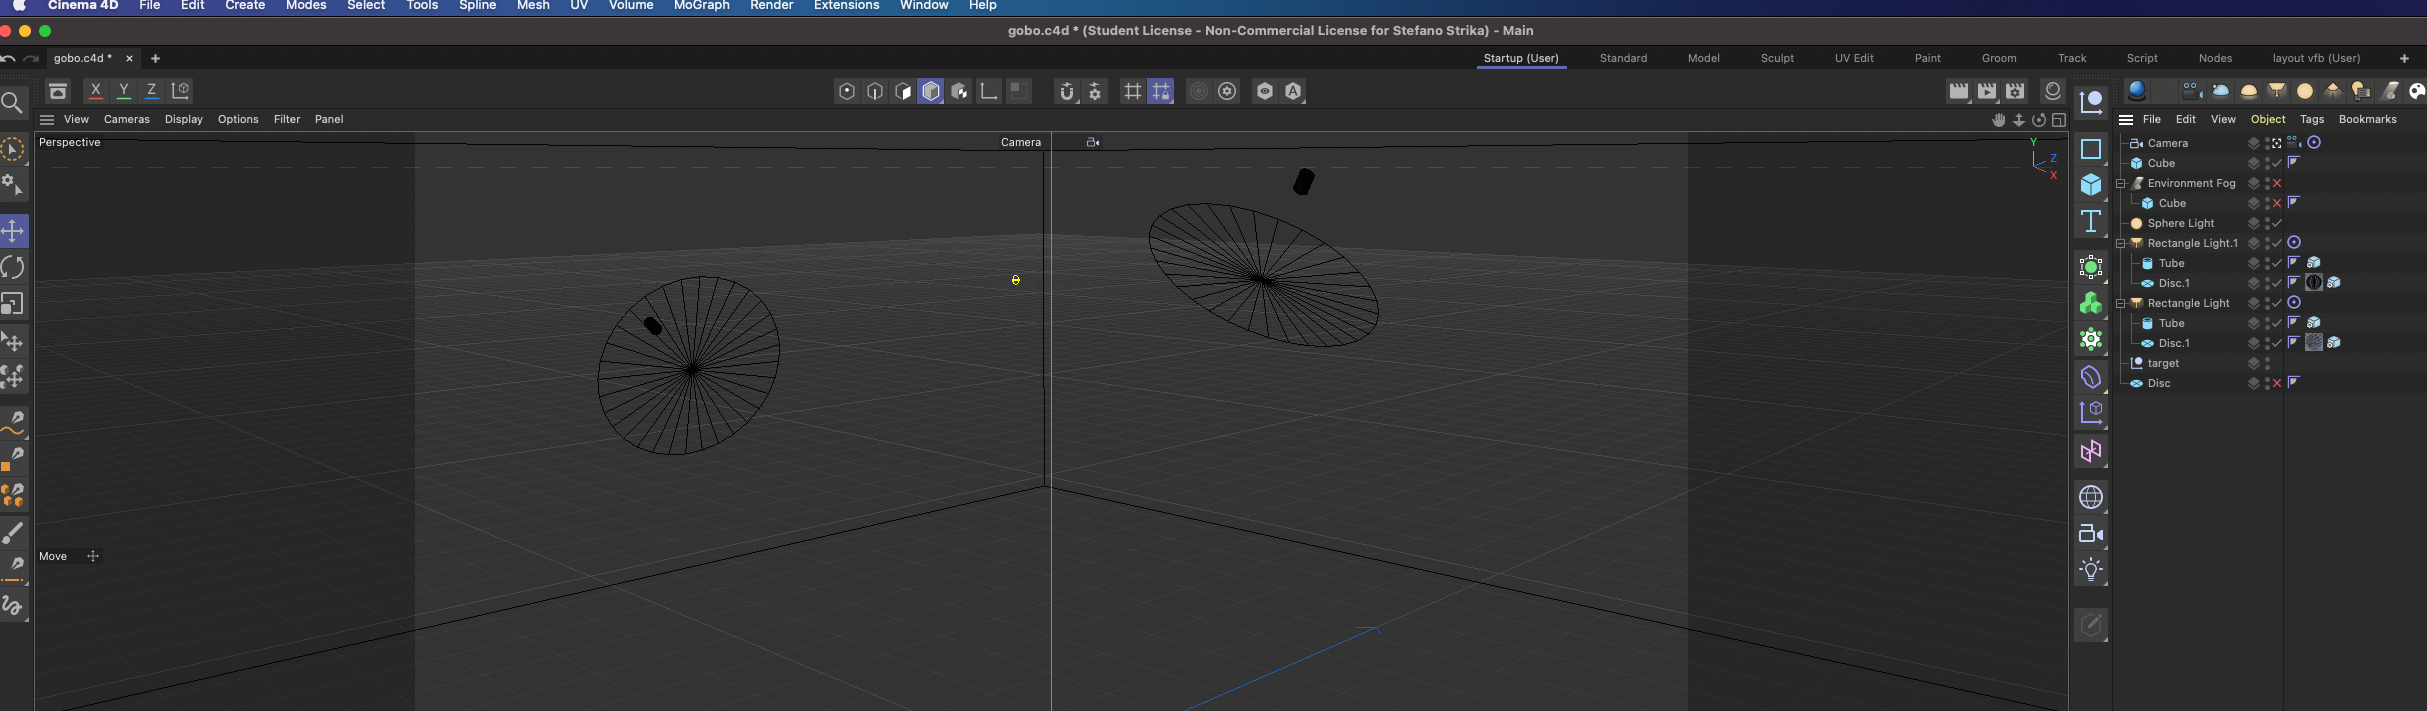Click the Light bulb icon in side palette
Image resolution: width=2427 pixels, height=711 pixels.
2090,570
